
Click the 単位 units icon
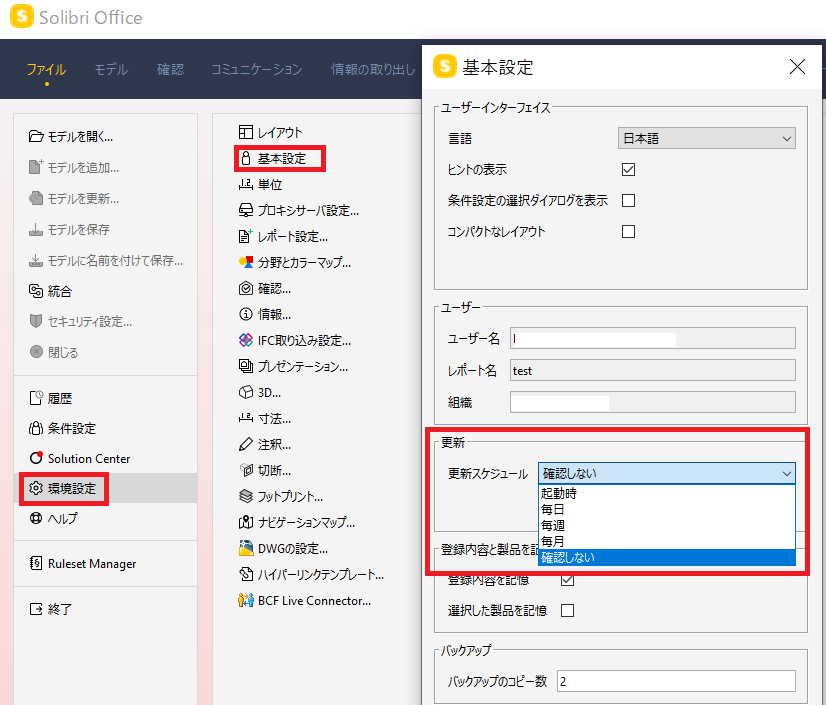tap(245, 184)
